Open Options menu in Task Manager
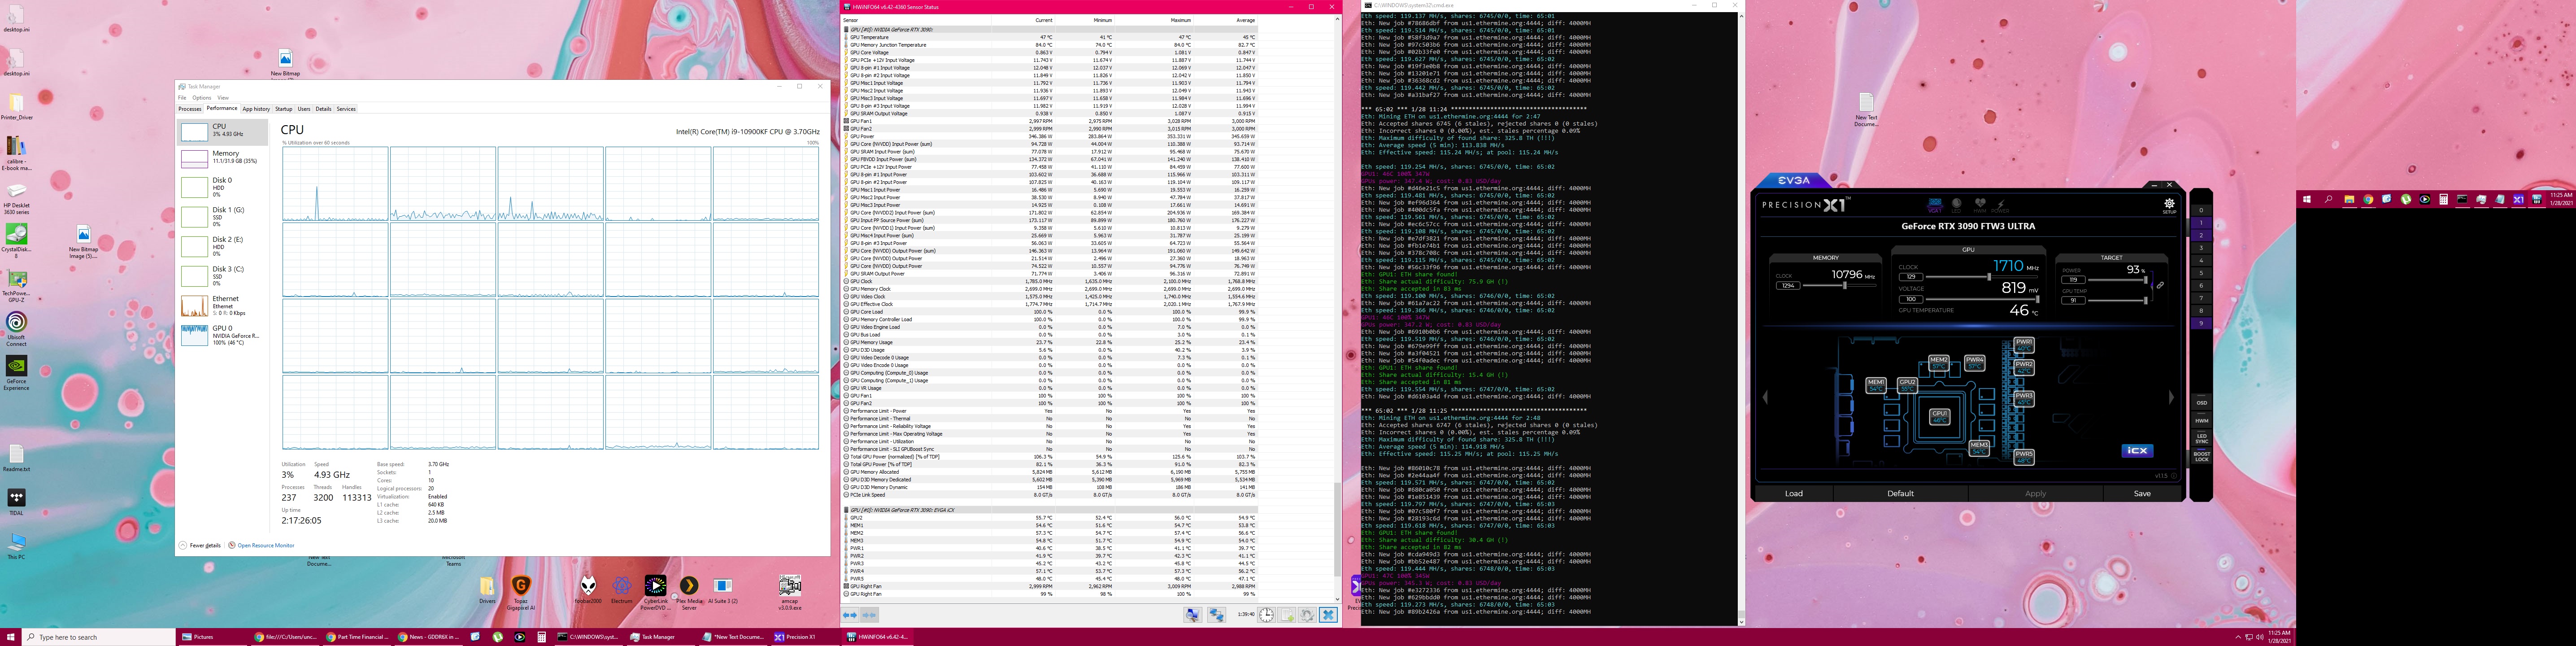 201,98
